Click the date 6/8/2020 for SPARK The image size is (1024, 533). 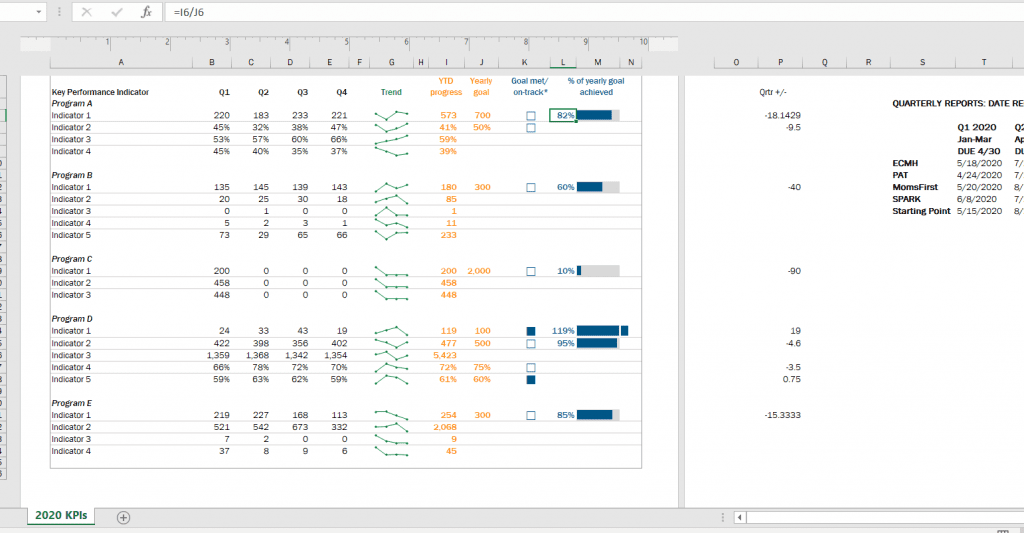977,199
